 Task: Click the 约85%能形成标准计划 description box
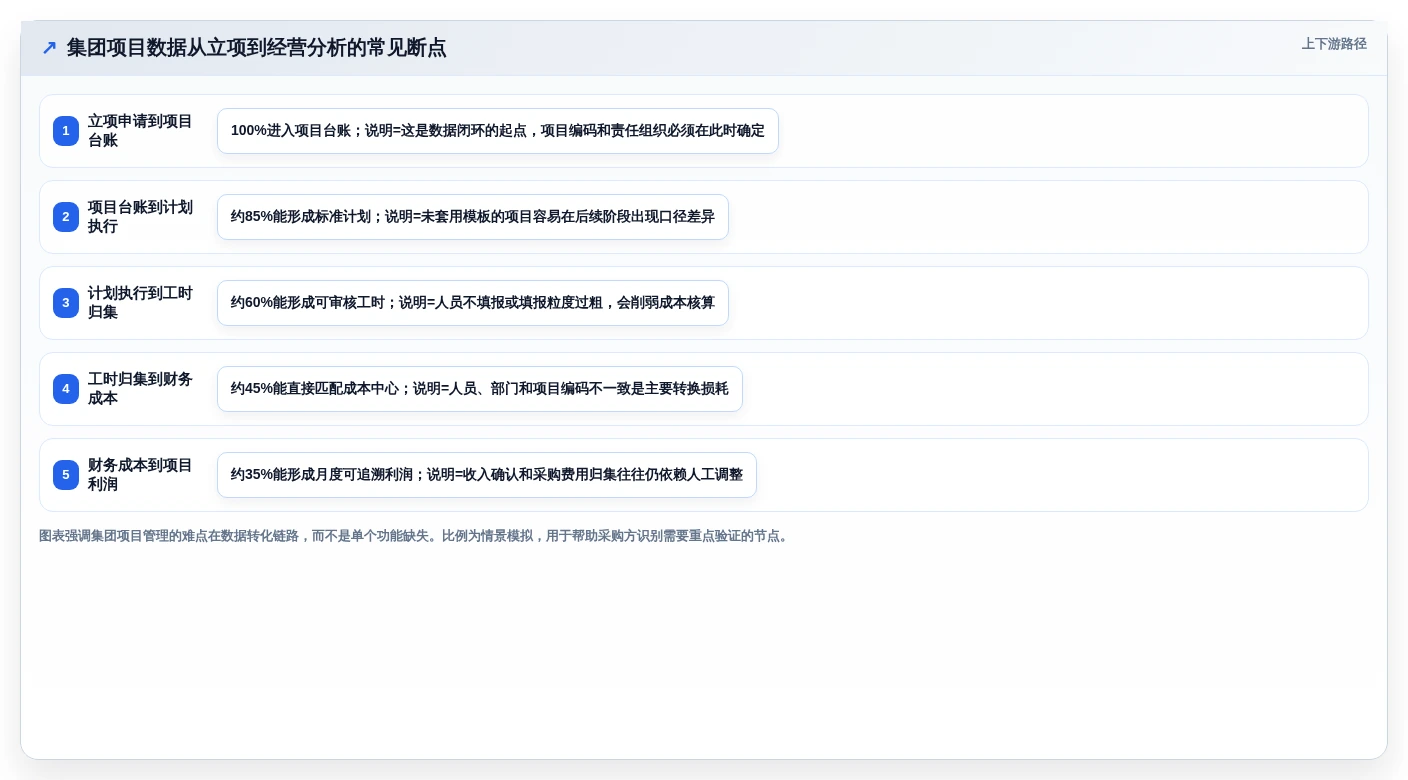tap(473, 217)
